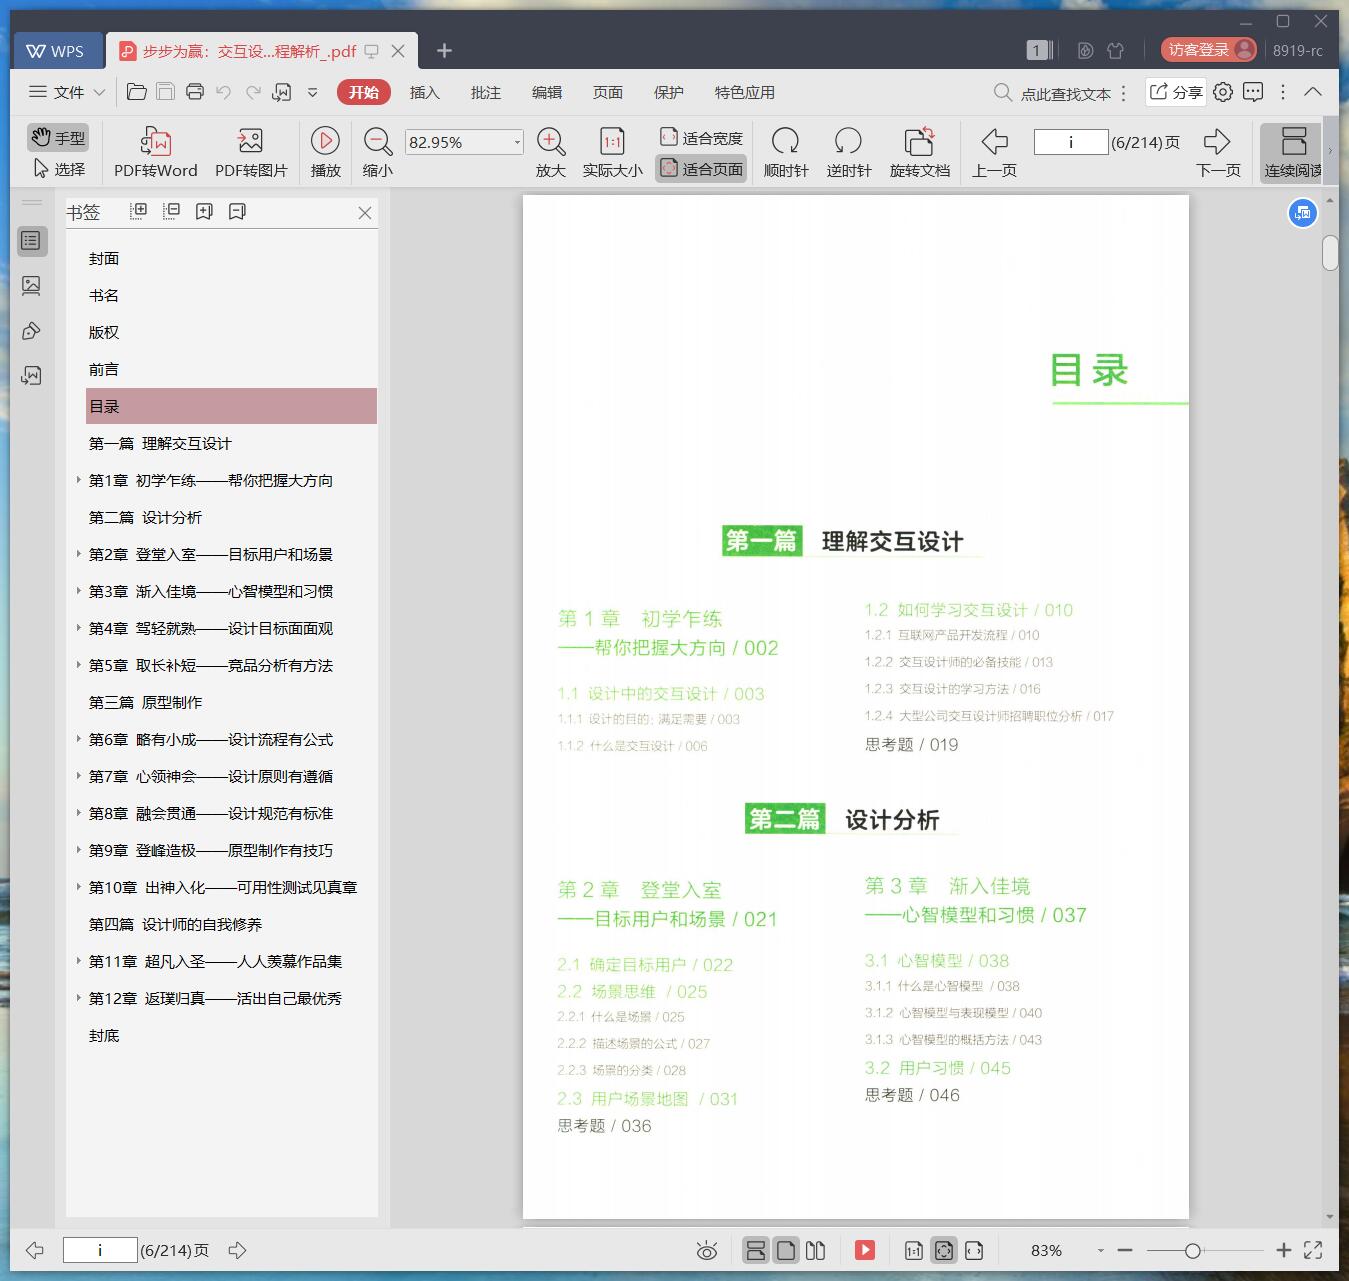The height and width of the screenshot is (1281, 1349).
Task: Open the 保护 tab
Action: coord(669,92)
